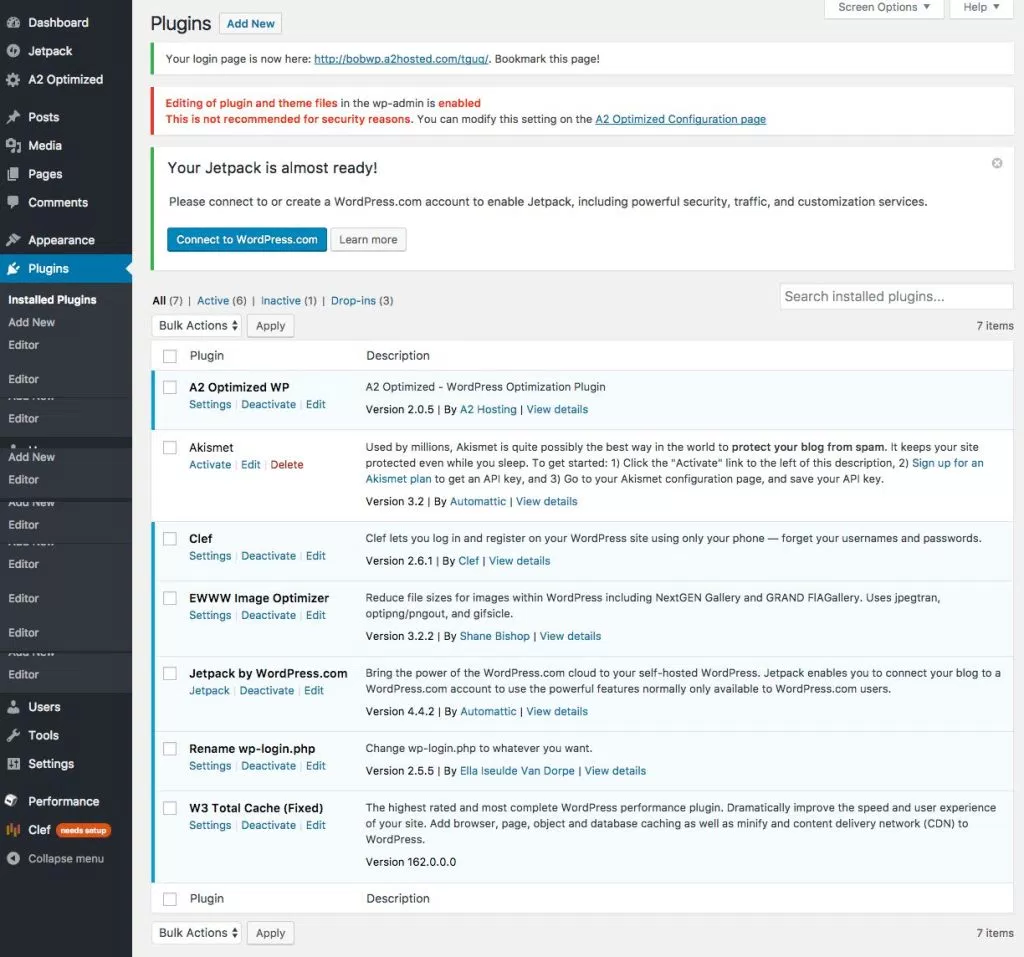Viewport: 1024px width, 957px height.
Task: Dismiss the Jetpack notice with the X icon
Action: tap(997, 163)
